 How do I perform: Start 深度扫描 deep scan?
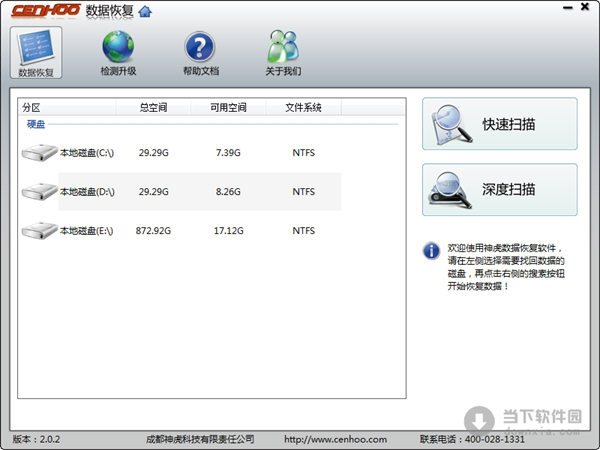500,189
